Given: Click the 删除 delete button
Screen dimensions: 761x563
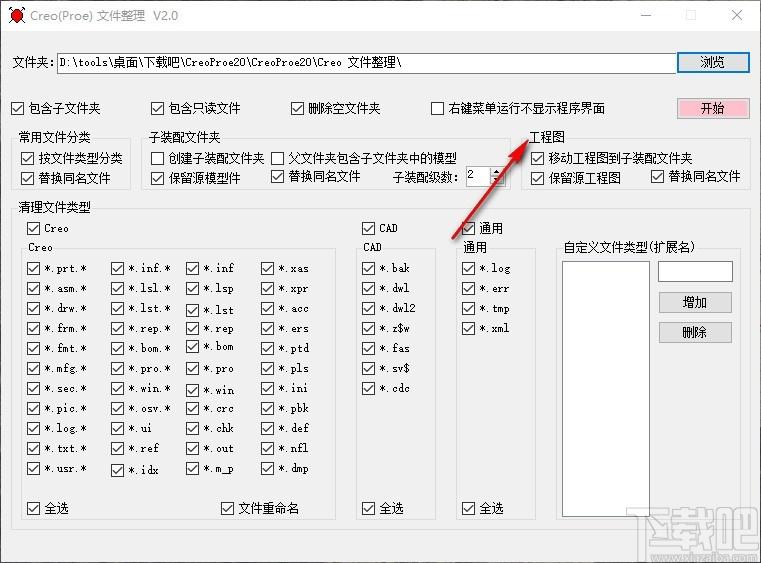Looking at the screenshot, I should point(695,332).
